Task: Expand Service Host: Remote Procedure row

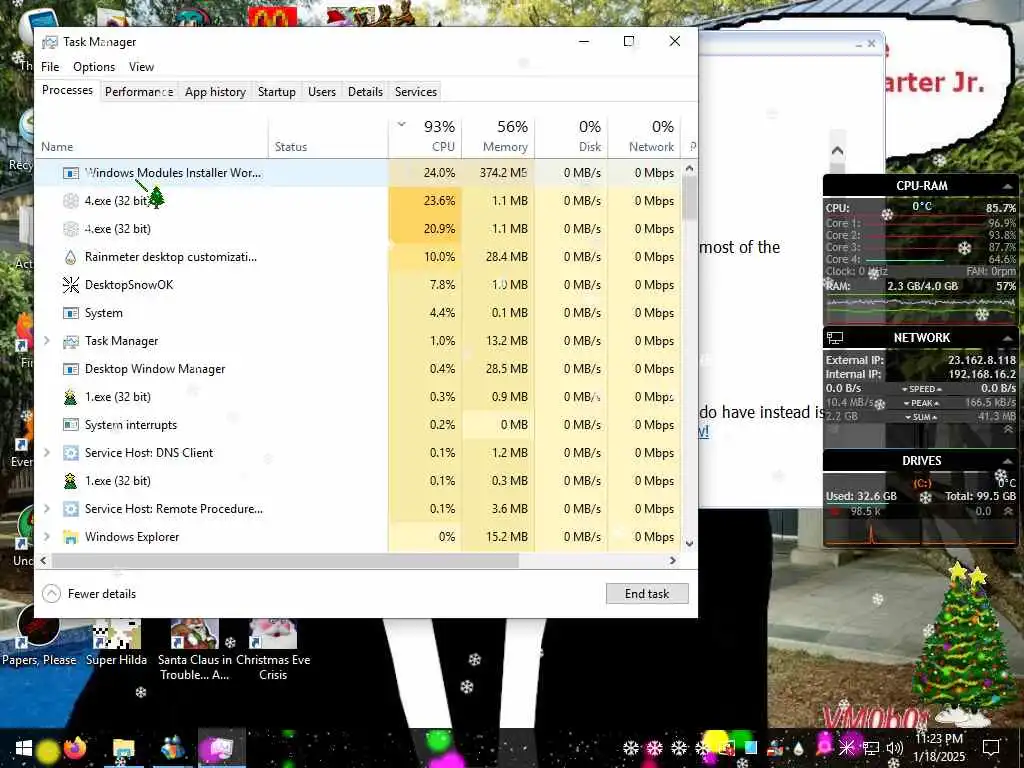Action: coord(46,509)
